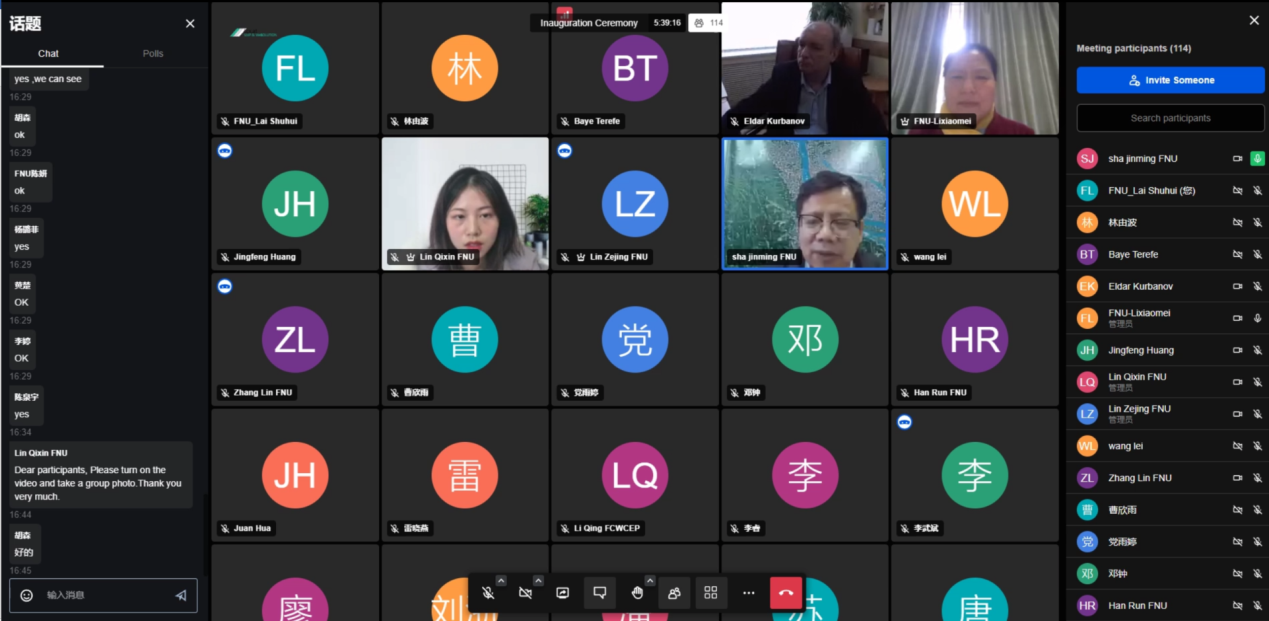Select 曹欣雨 in the participants list
Screen dimensions: 1269x621
(1168, 510)
